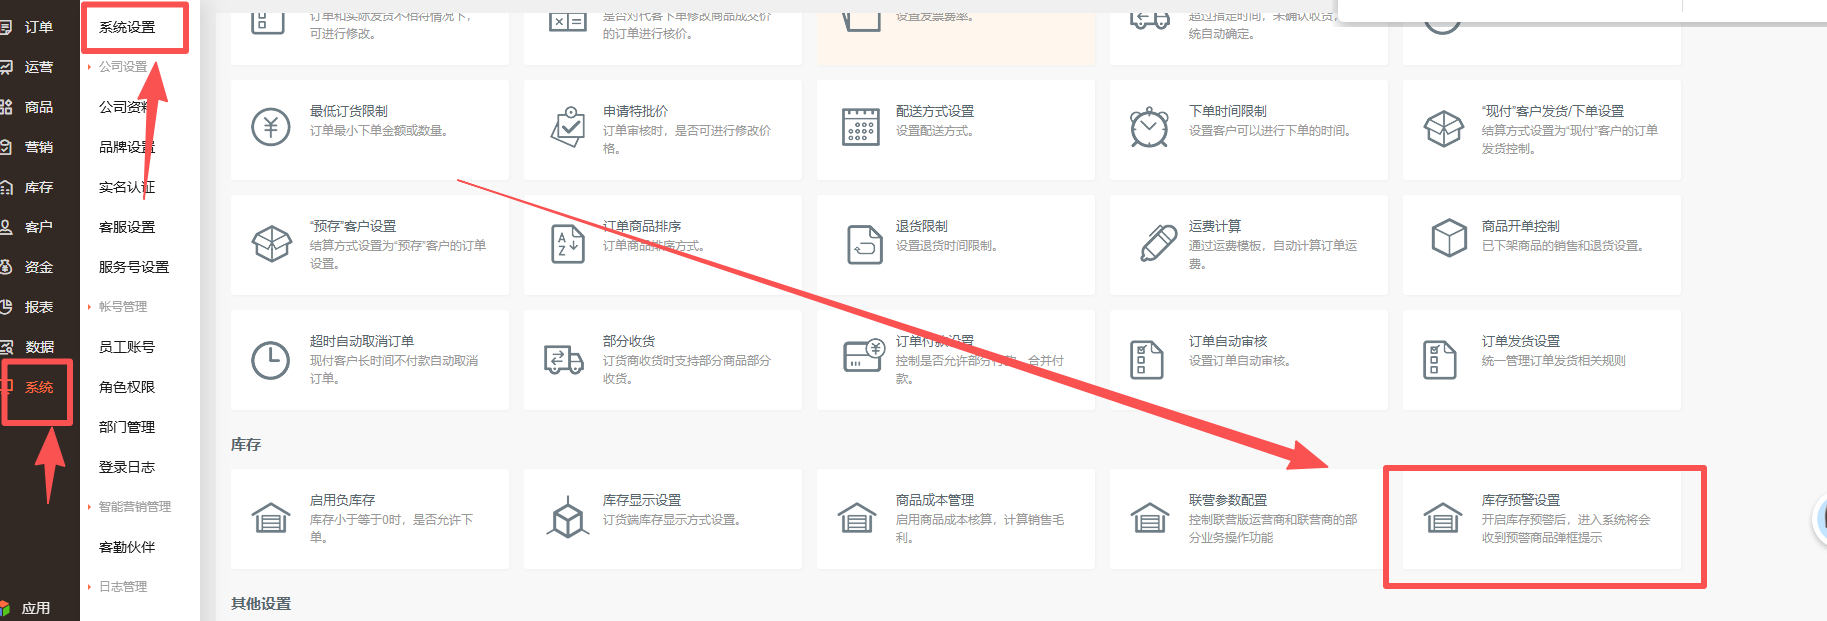Click the cube icon for 商品开单控制
This screenshot has width=1827, height=621.
[x=1449, y=238]
